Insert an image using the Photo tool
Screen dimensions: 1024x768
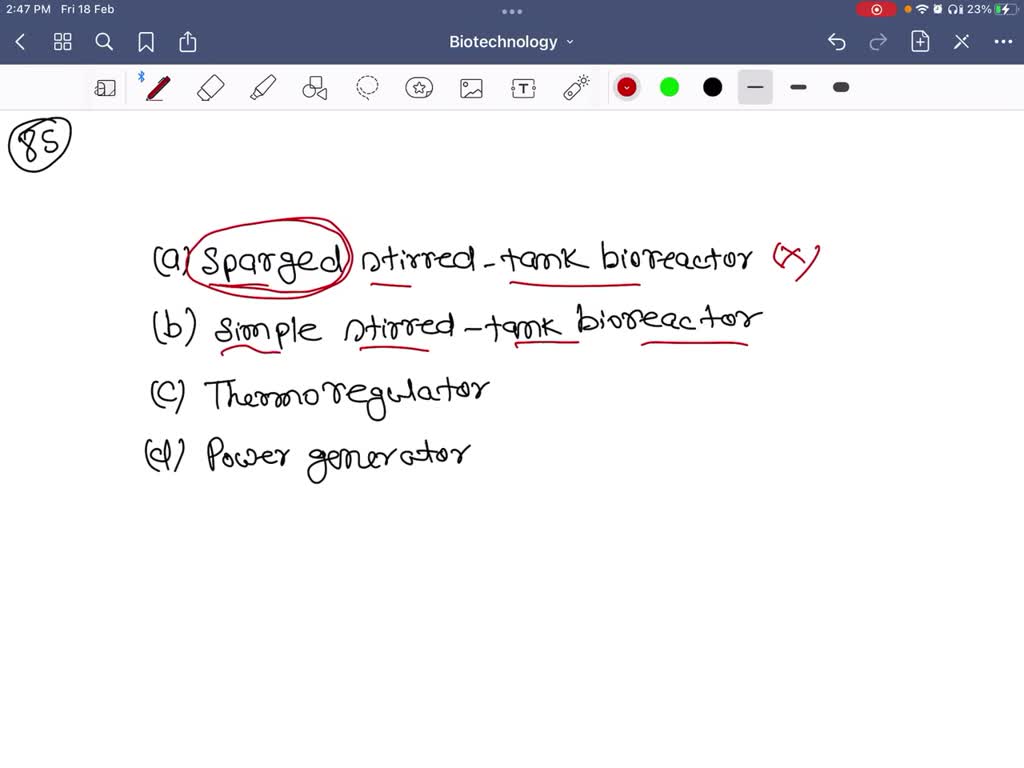(470, 87)
